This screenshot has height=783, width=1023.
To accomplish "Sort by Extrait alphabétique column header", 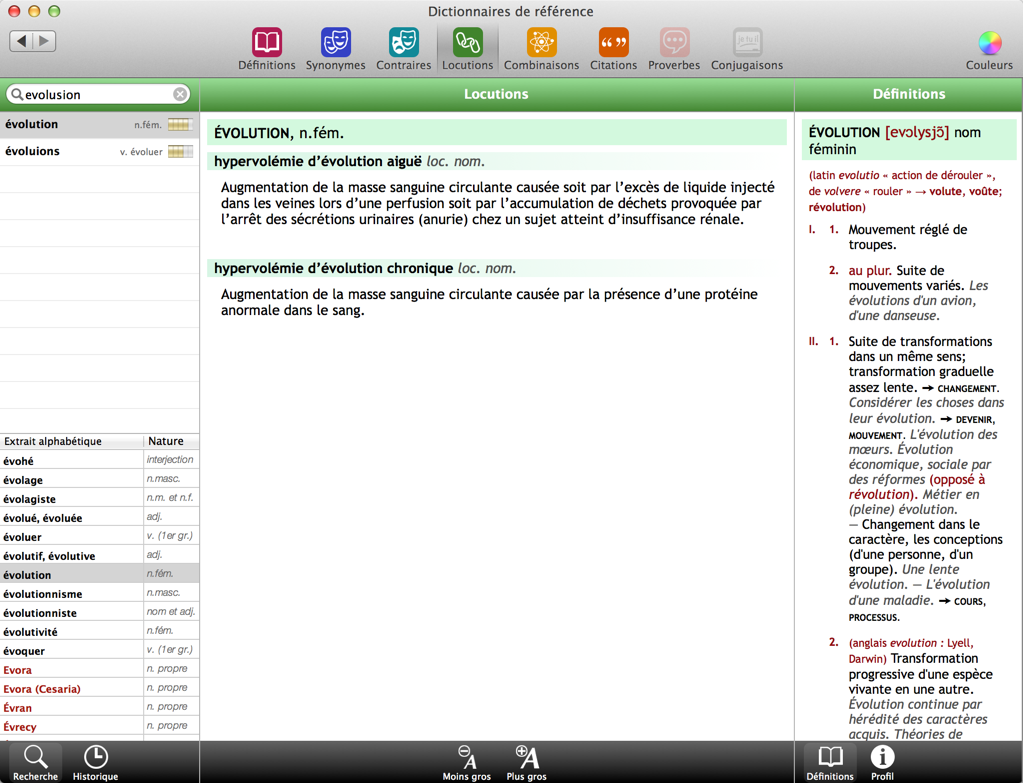I will tap(72, 441).
